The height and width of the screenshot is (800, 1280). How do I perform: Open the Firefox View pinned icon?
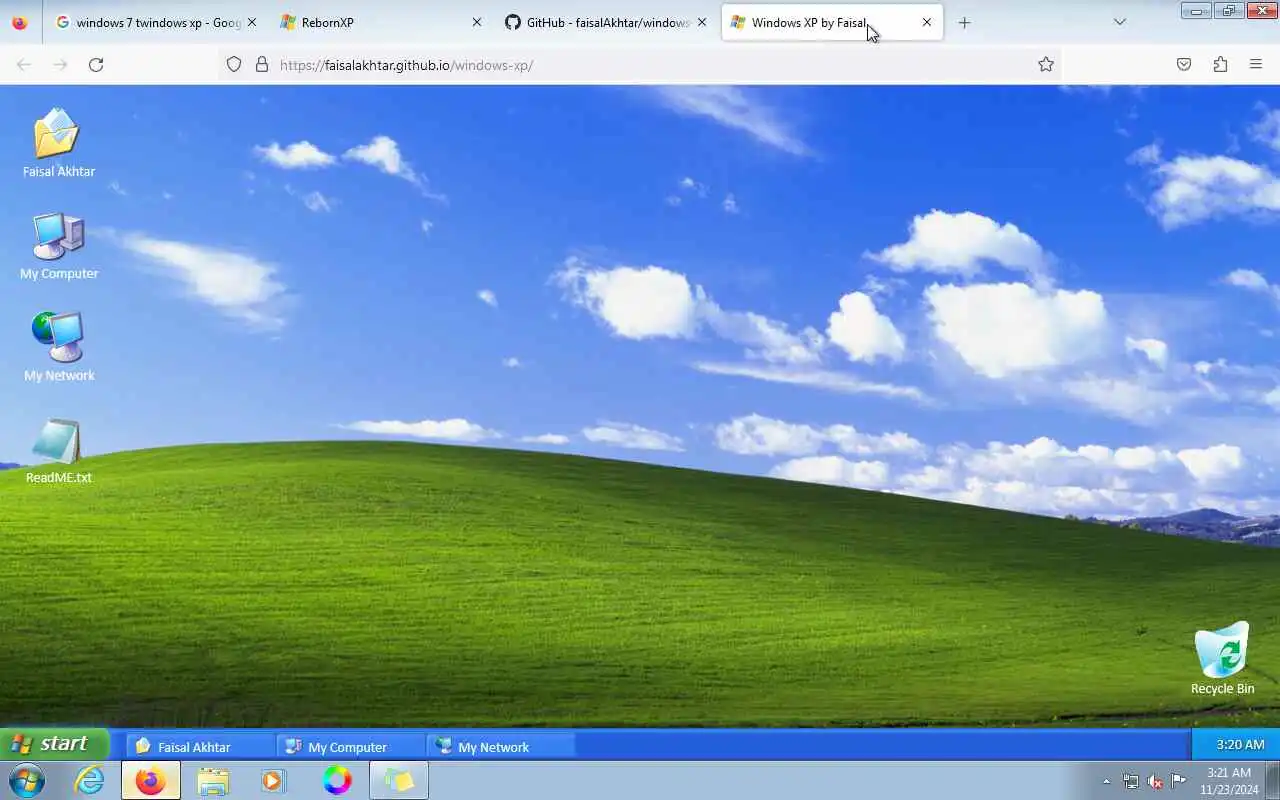pyautogui.click(x=20, y=22)
